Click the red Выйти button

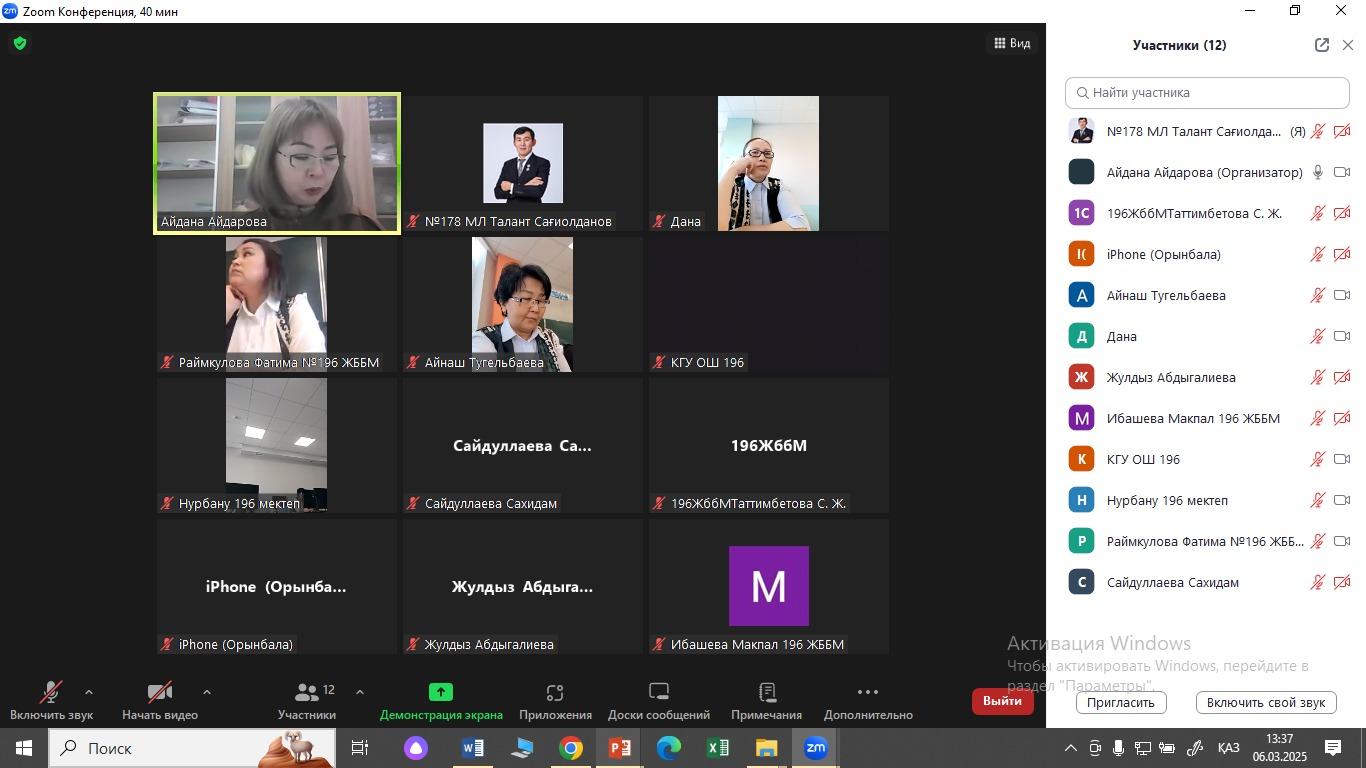pos(1002,701)
